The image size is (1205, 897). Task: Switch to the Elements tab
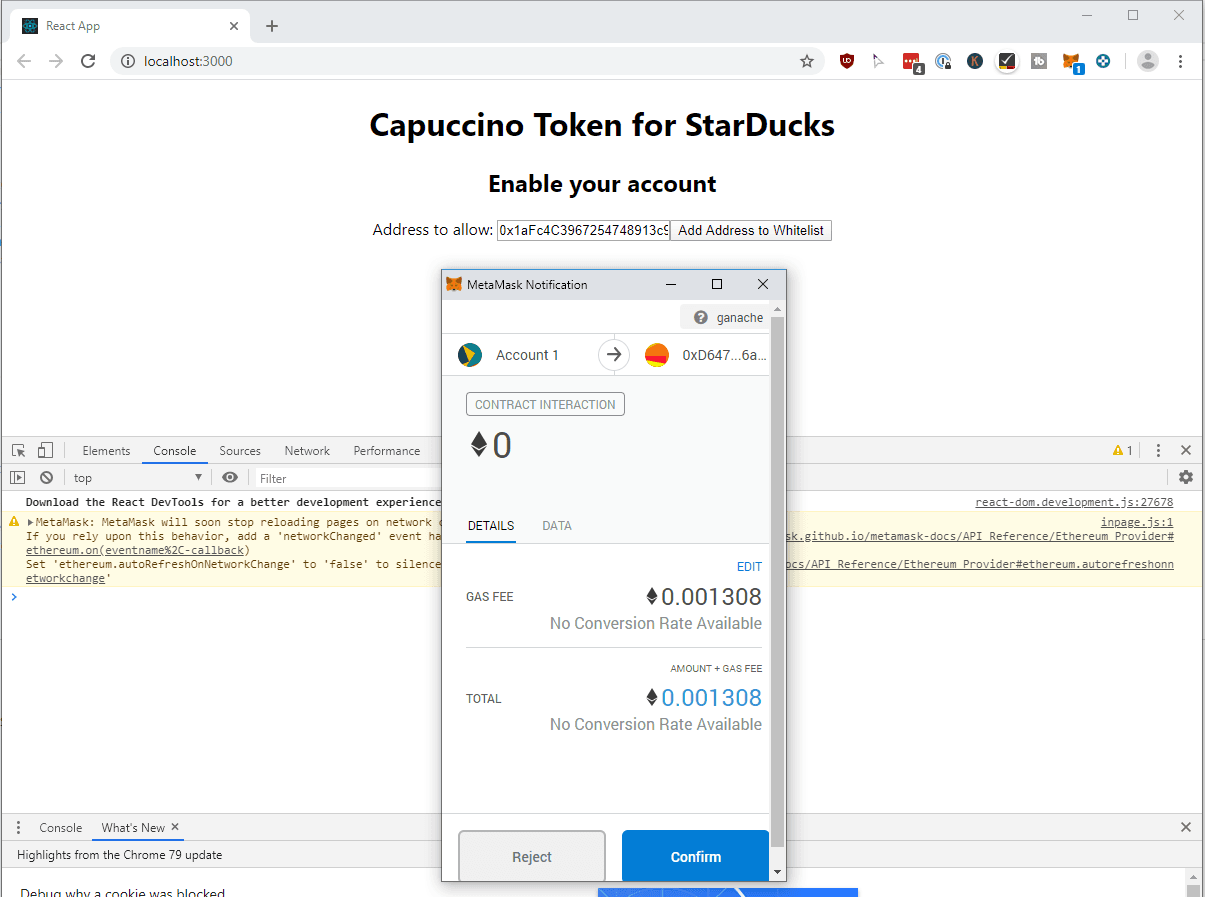pos(106,451)
